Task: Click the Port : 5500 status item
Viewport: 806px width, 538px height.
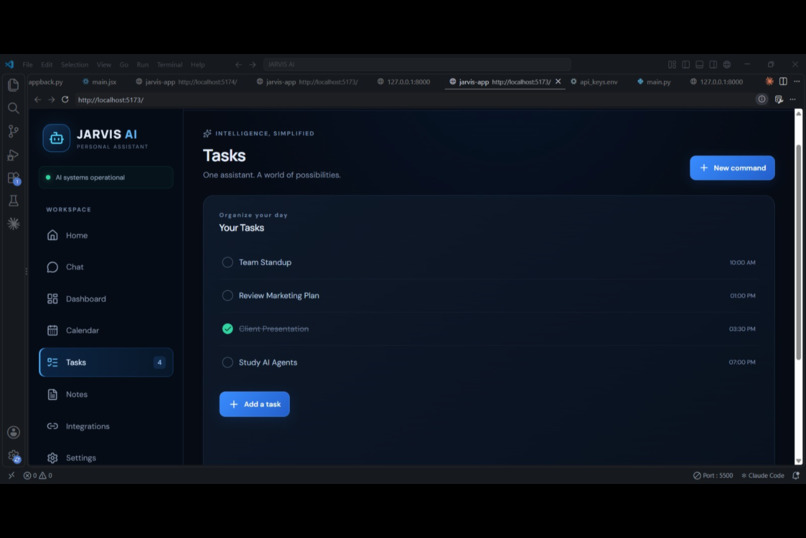Action: (712, 475)
